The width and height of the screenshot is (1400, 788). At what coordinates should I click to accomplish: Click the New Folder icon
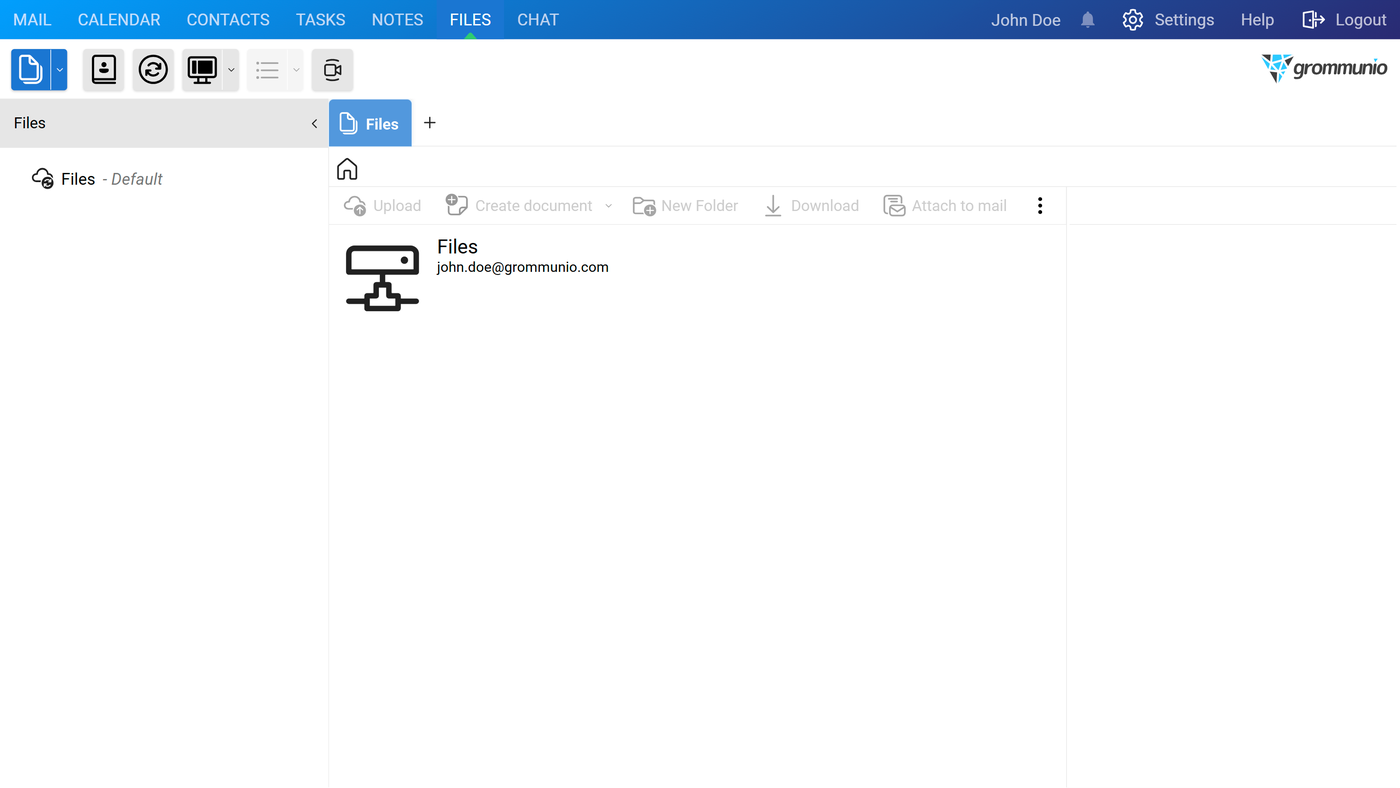pyautogui.click(x=644, y=206)
